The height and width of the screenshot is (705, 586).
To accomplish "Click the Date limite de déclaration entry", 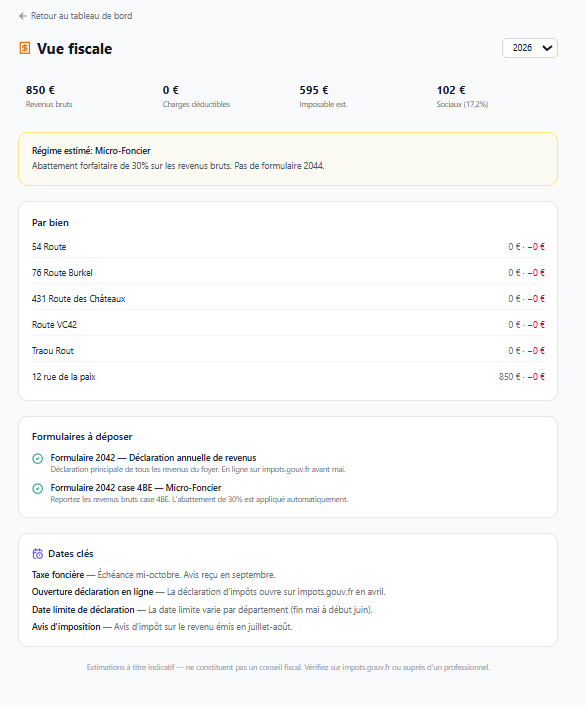I will [x=202, y=610].
